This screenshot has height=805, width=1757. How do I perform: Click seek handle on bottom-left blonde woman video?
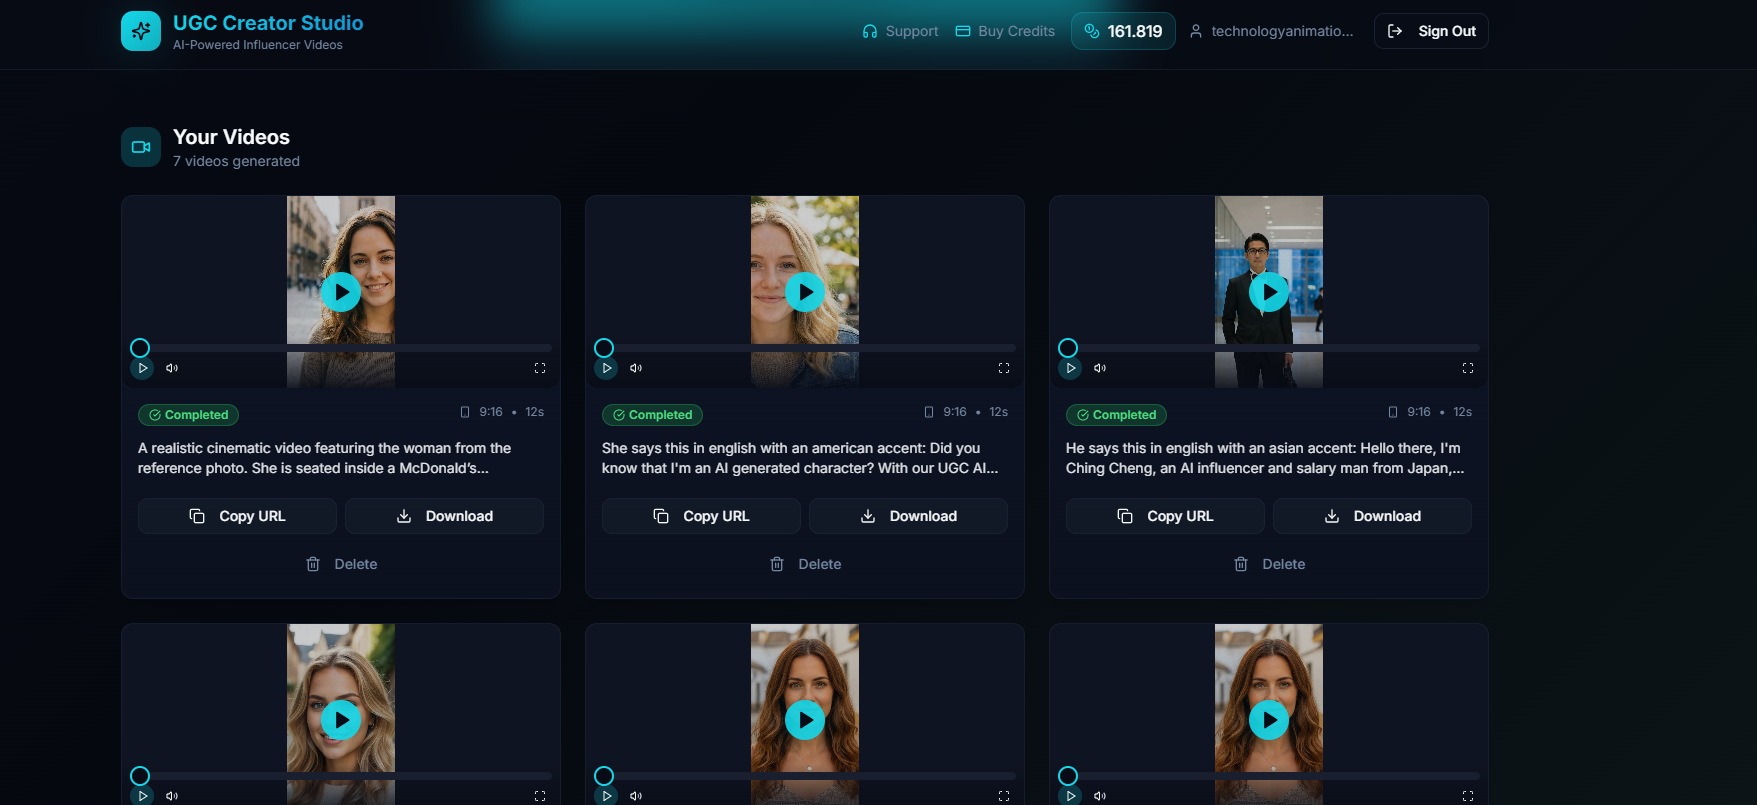click(x=140, y=776)
